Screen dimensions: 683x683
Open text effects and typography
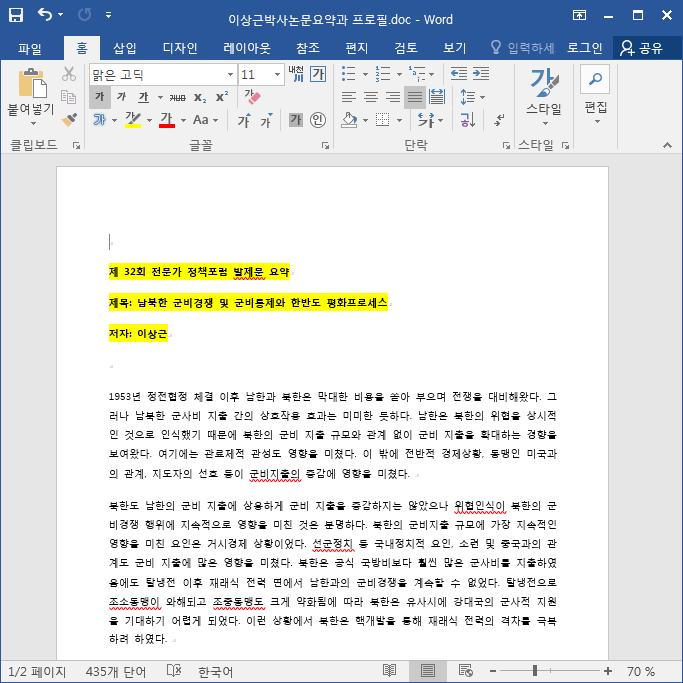pos(100,119)
